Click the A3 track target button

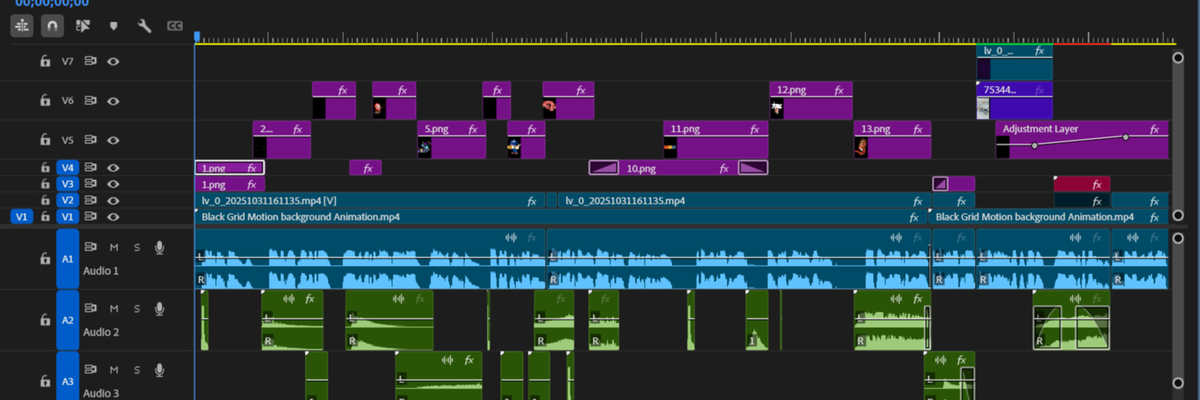(x=67, y=380)
